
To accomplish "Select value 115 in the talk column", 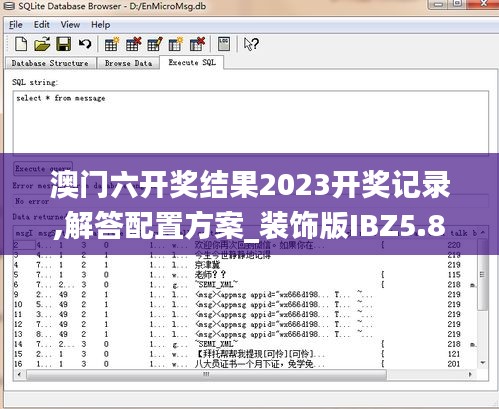I will (454, 275).
